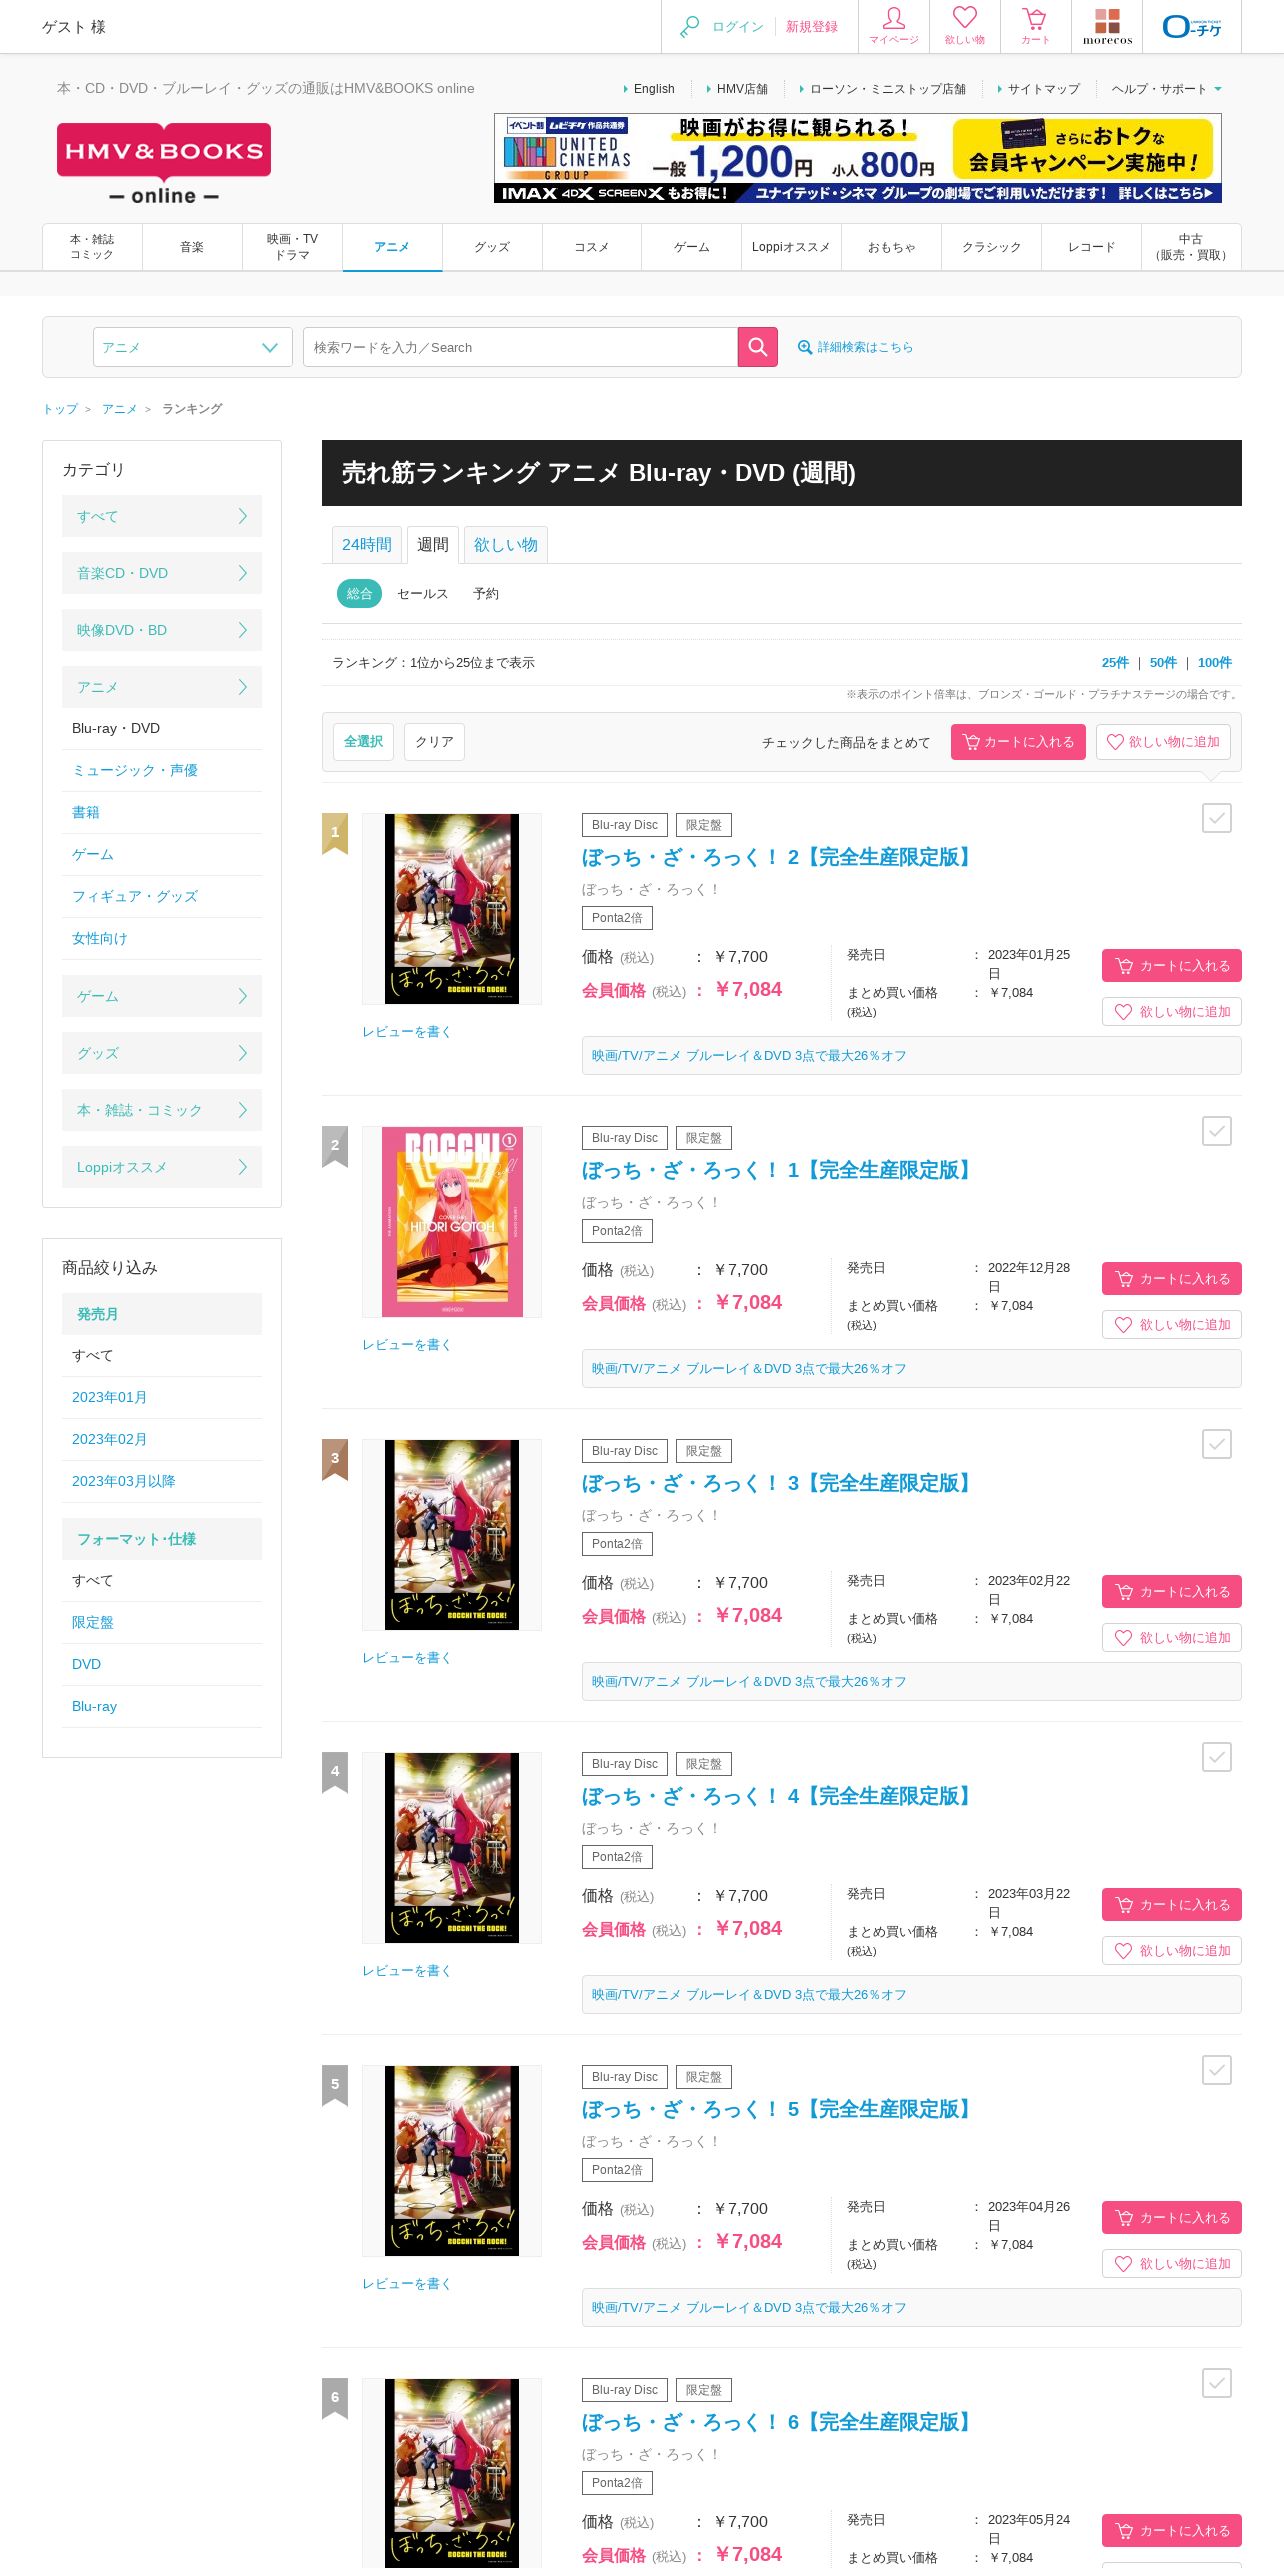
Task: Open the morecos icon link
Action: coord(1107,26)
